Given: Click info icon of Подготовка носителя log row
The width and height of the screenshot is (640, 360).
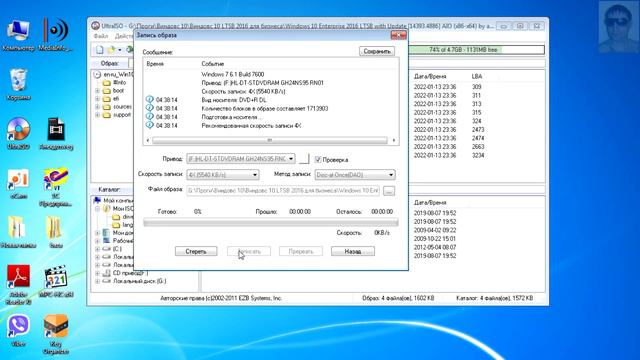Looking at the screenshot, I should pos(149,117).
